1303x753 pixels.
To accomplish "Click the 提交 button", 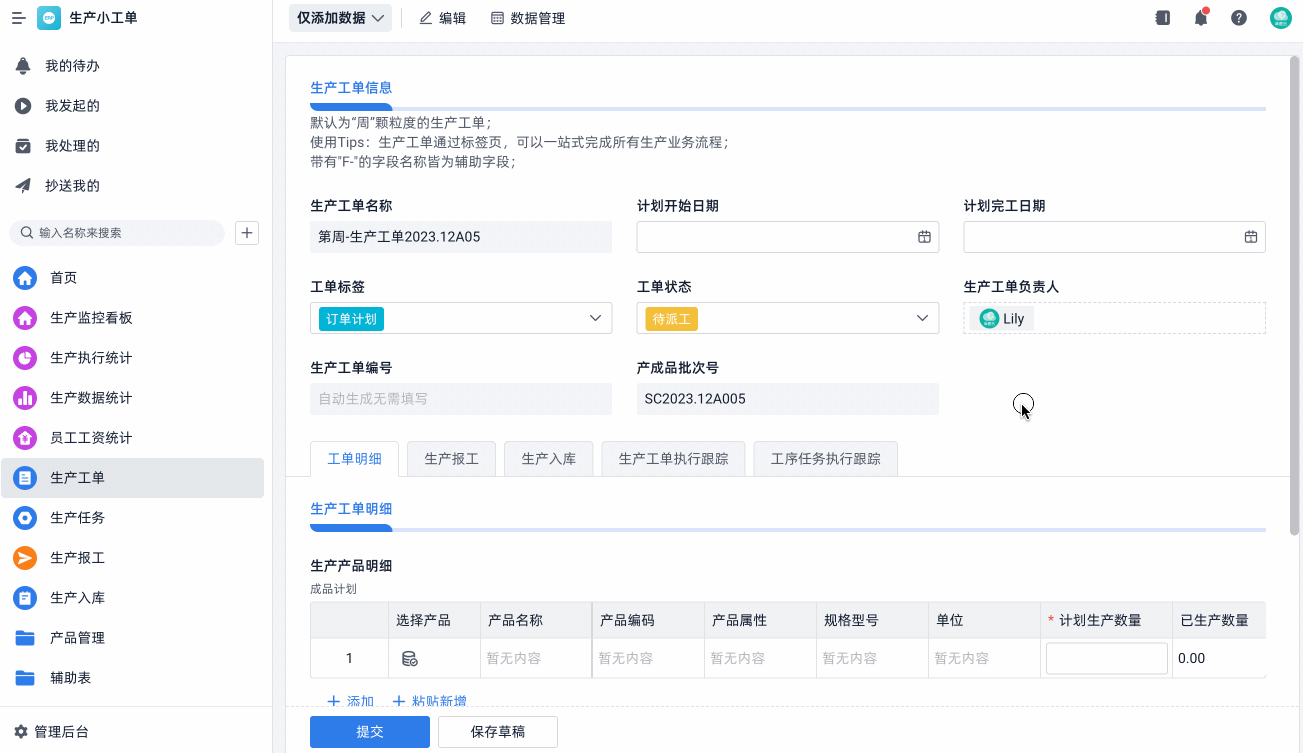I will pos(370,732).
